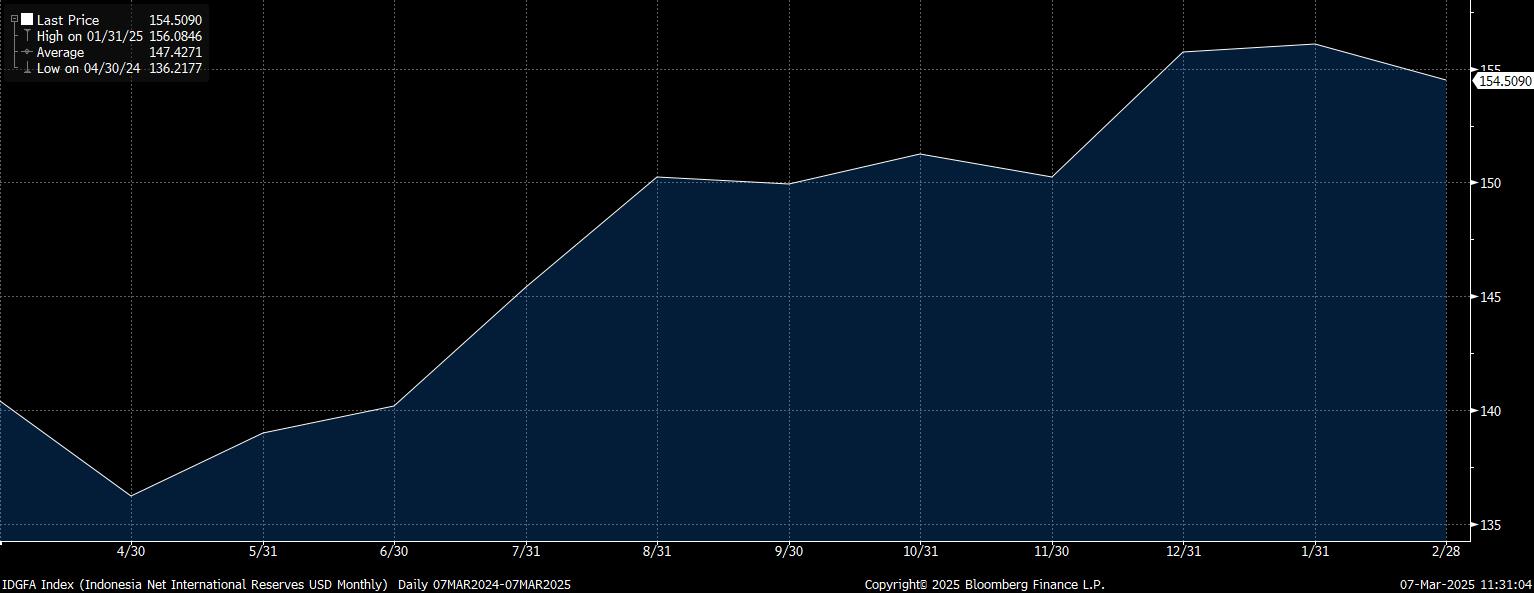Screen dimensions: 1534x593
Task: Select the Low on 04/30/24 legend entry
Action: tap(88, 69)
